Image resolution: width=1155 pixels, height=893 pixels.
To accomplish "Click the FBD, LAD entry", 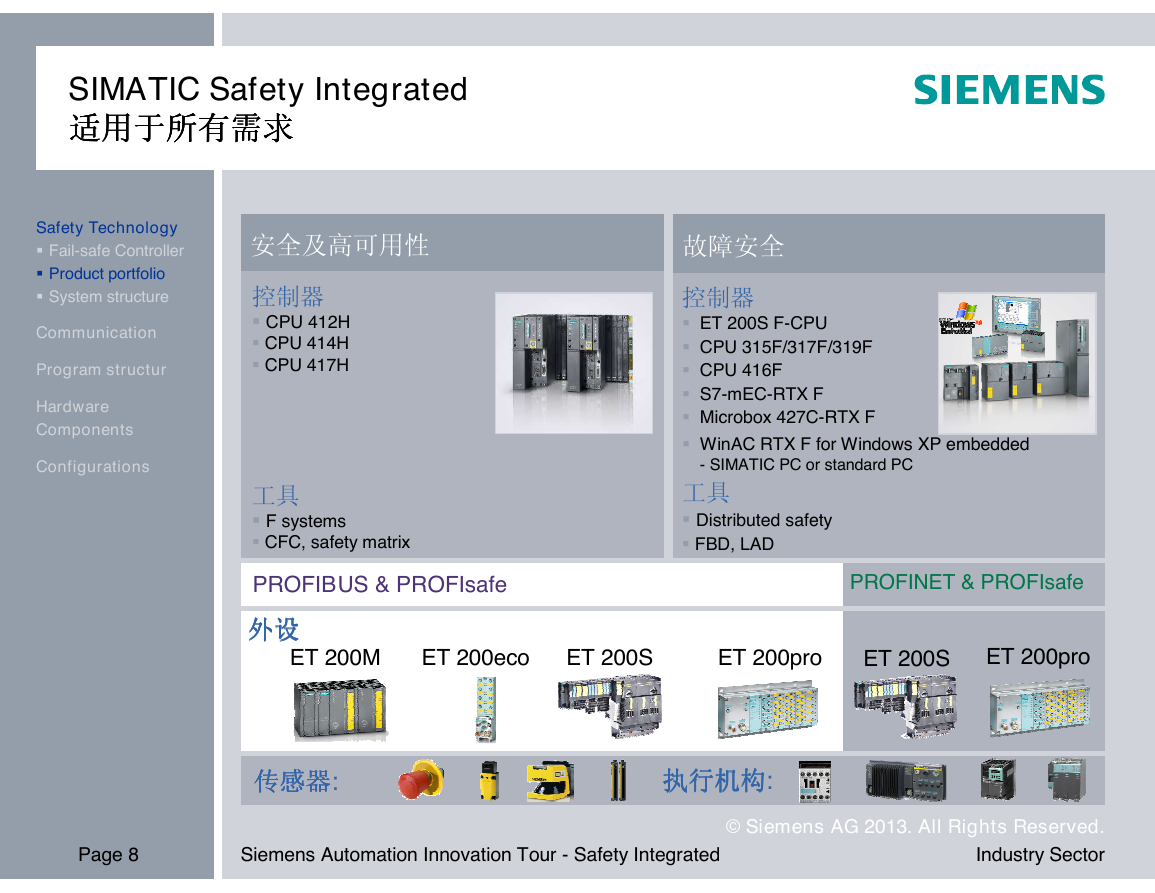I will (734, 544).
